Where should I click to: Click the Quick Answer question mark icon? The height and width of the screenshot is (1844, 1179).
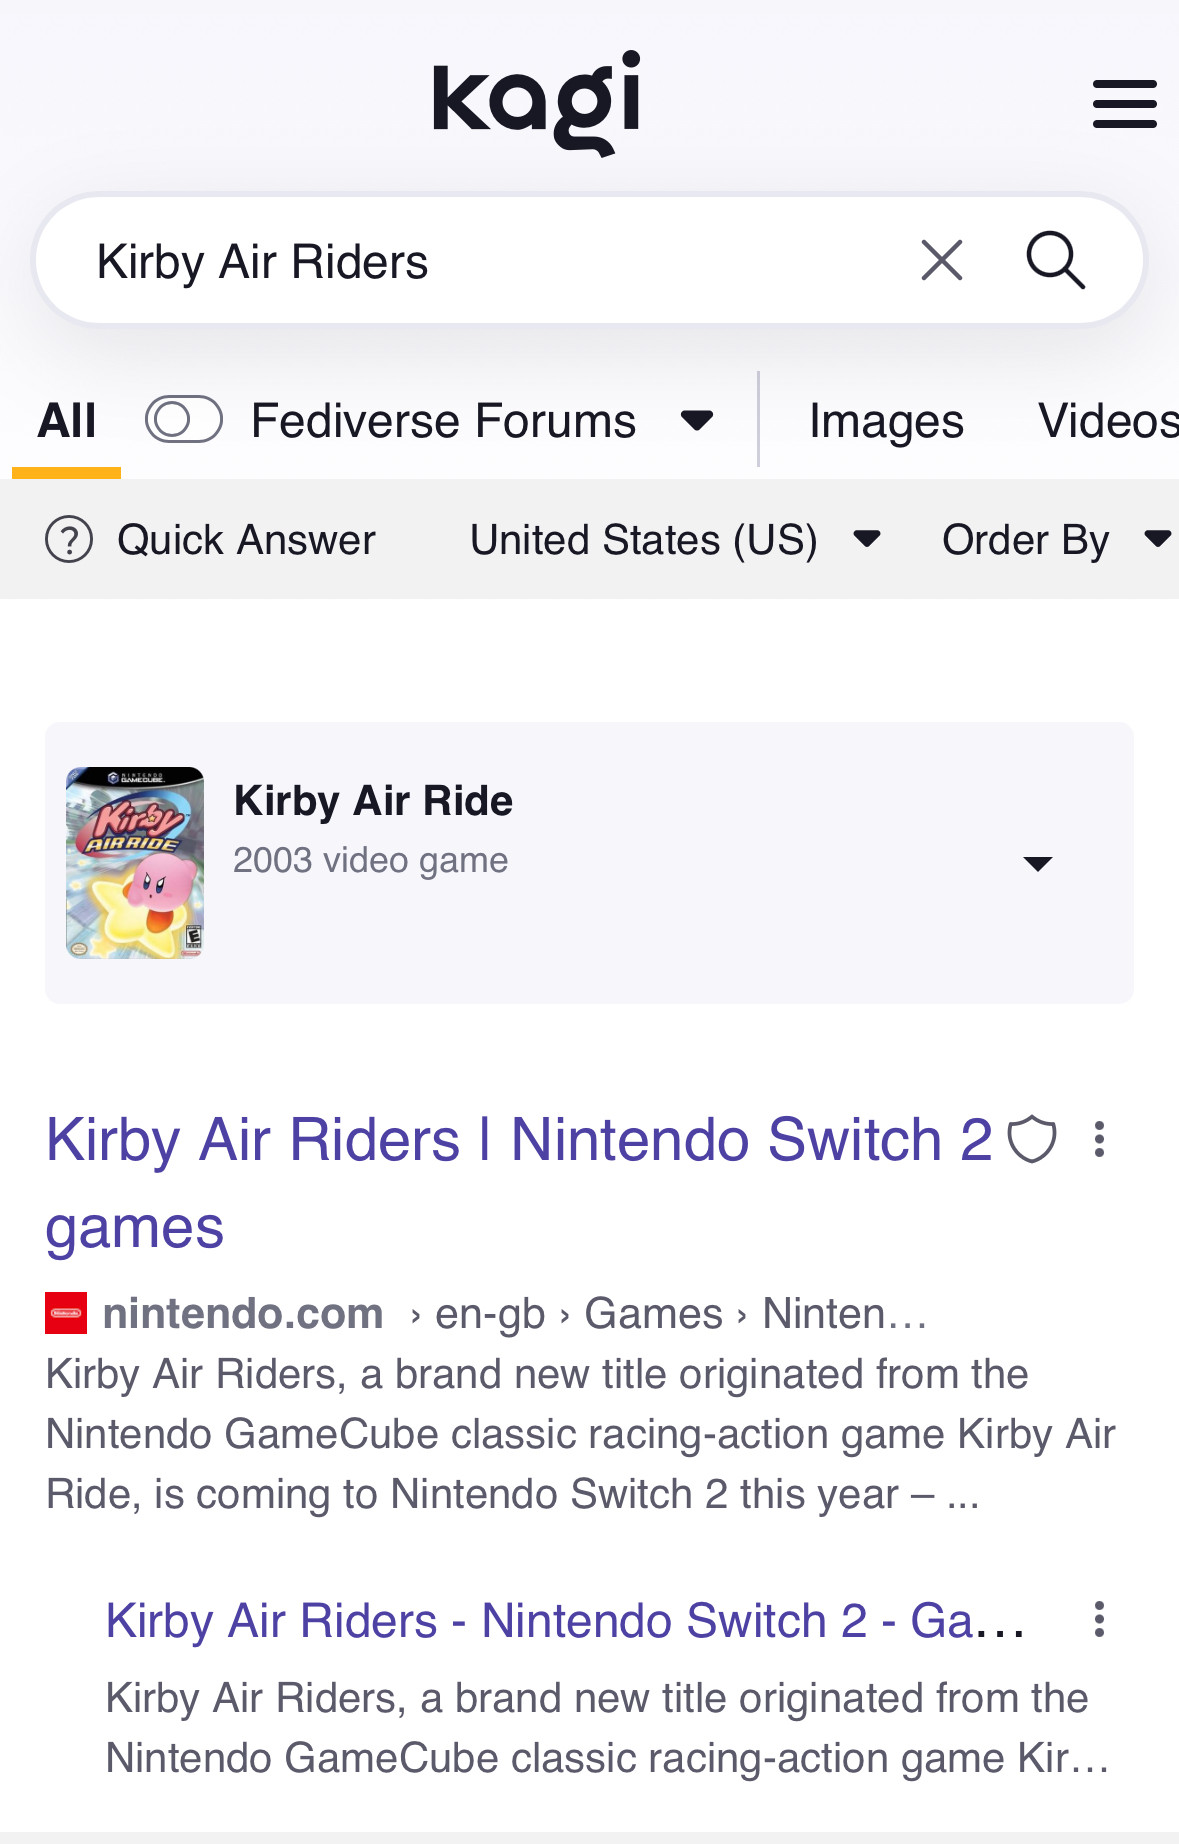69,540
